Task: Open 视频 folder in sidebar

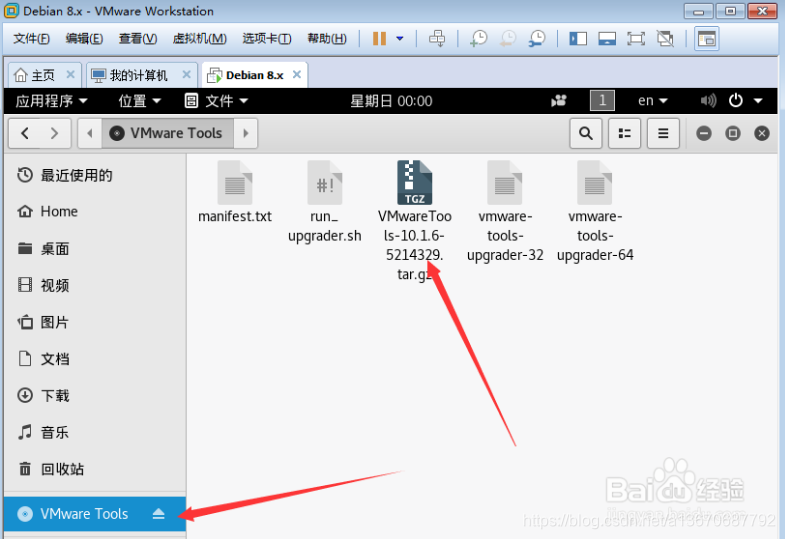Action: pyautogui.click(x=95, y=285)
